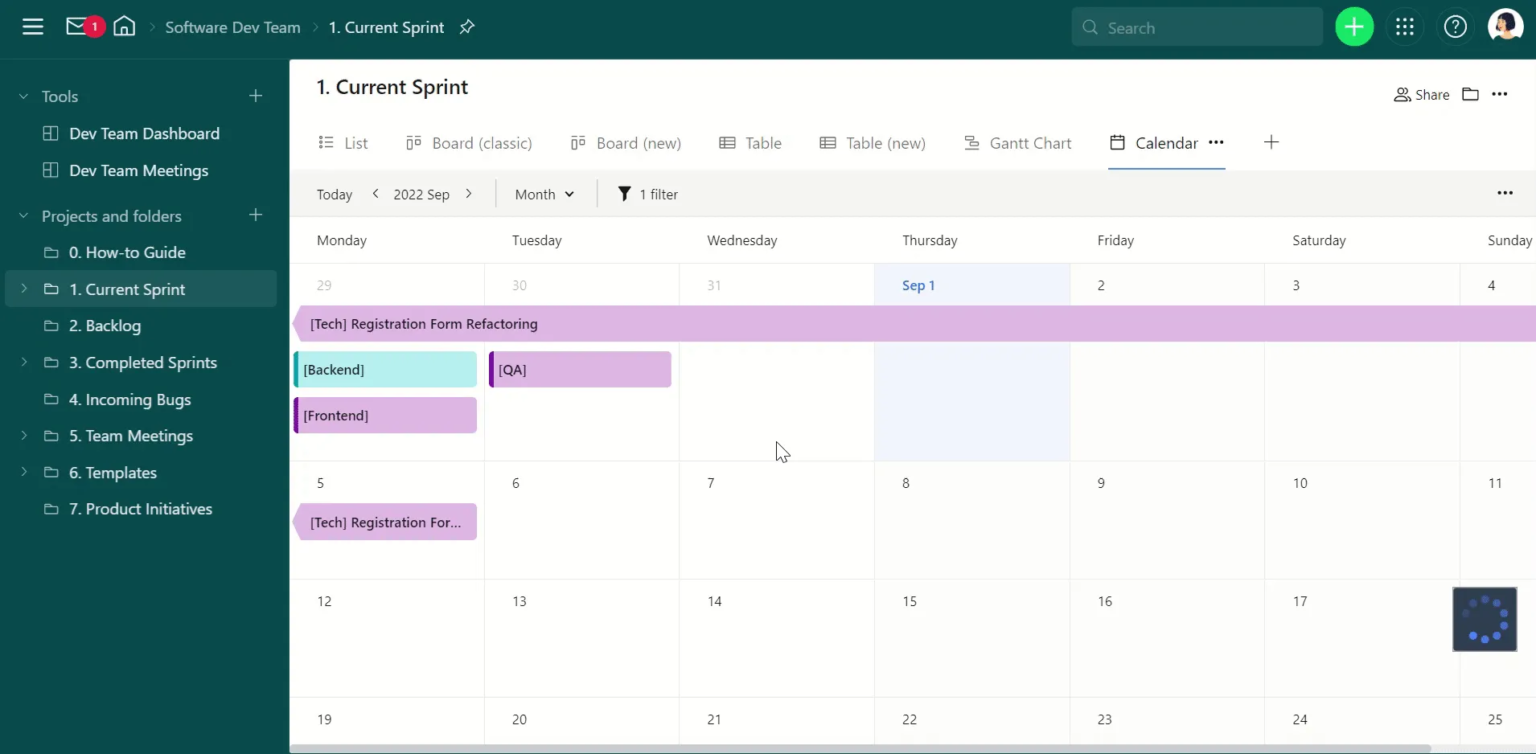Open the Month view dropdown
The height and width of the screenshot is (754, 1536).
(x=544, y=194)
